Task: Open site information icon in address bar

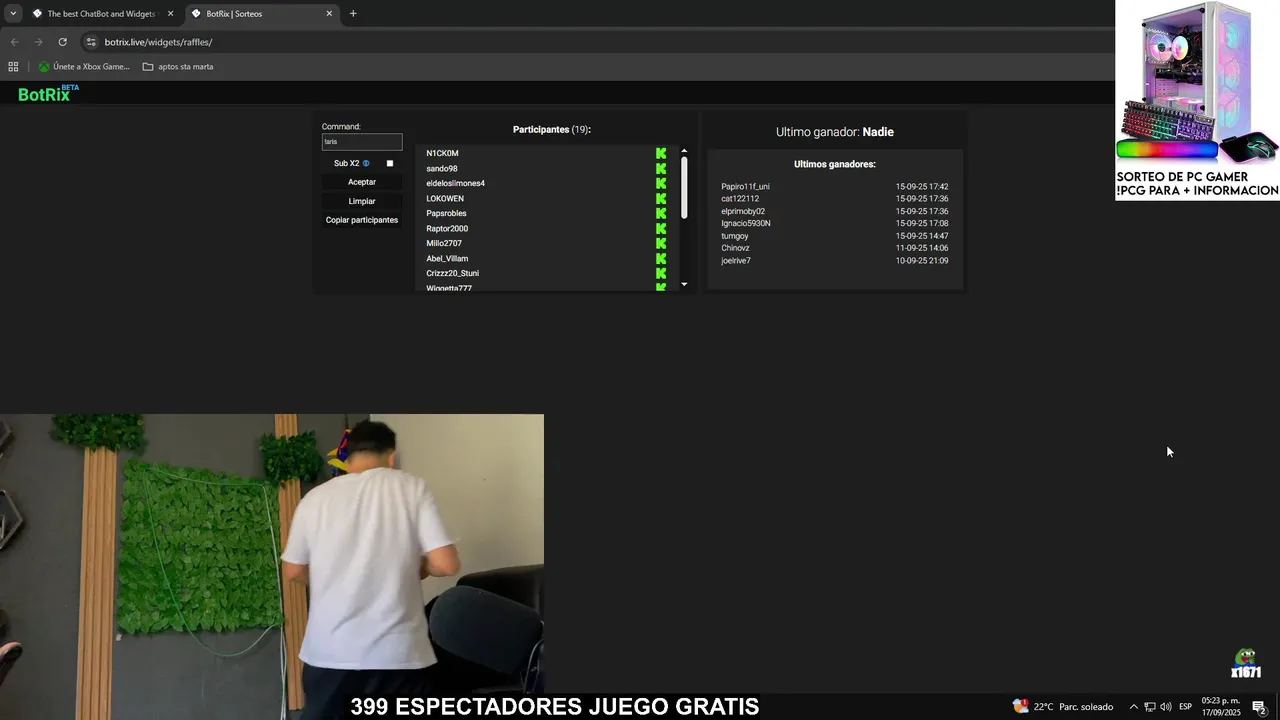Action: pyautogui.click(x=91, y=42)
